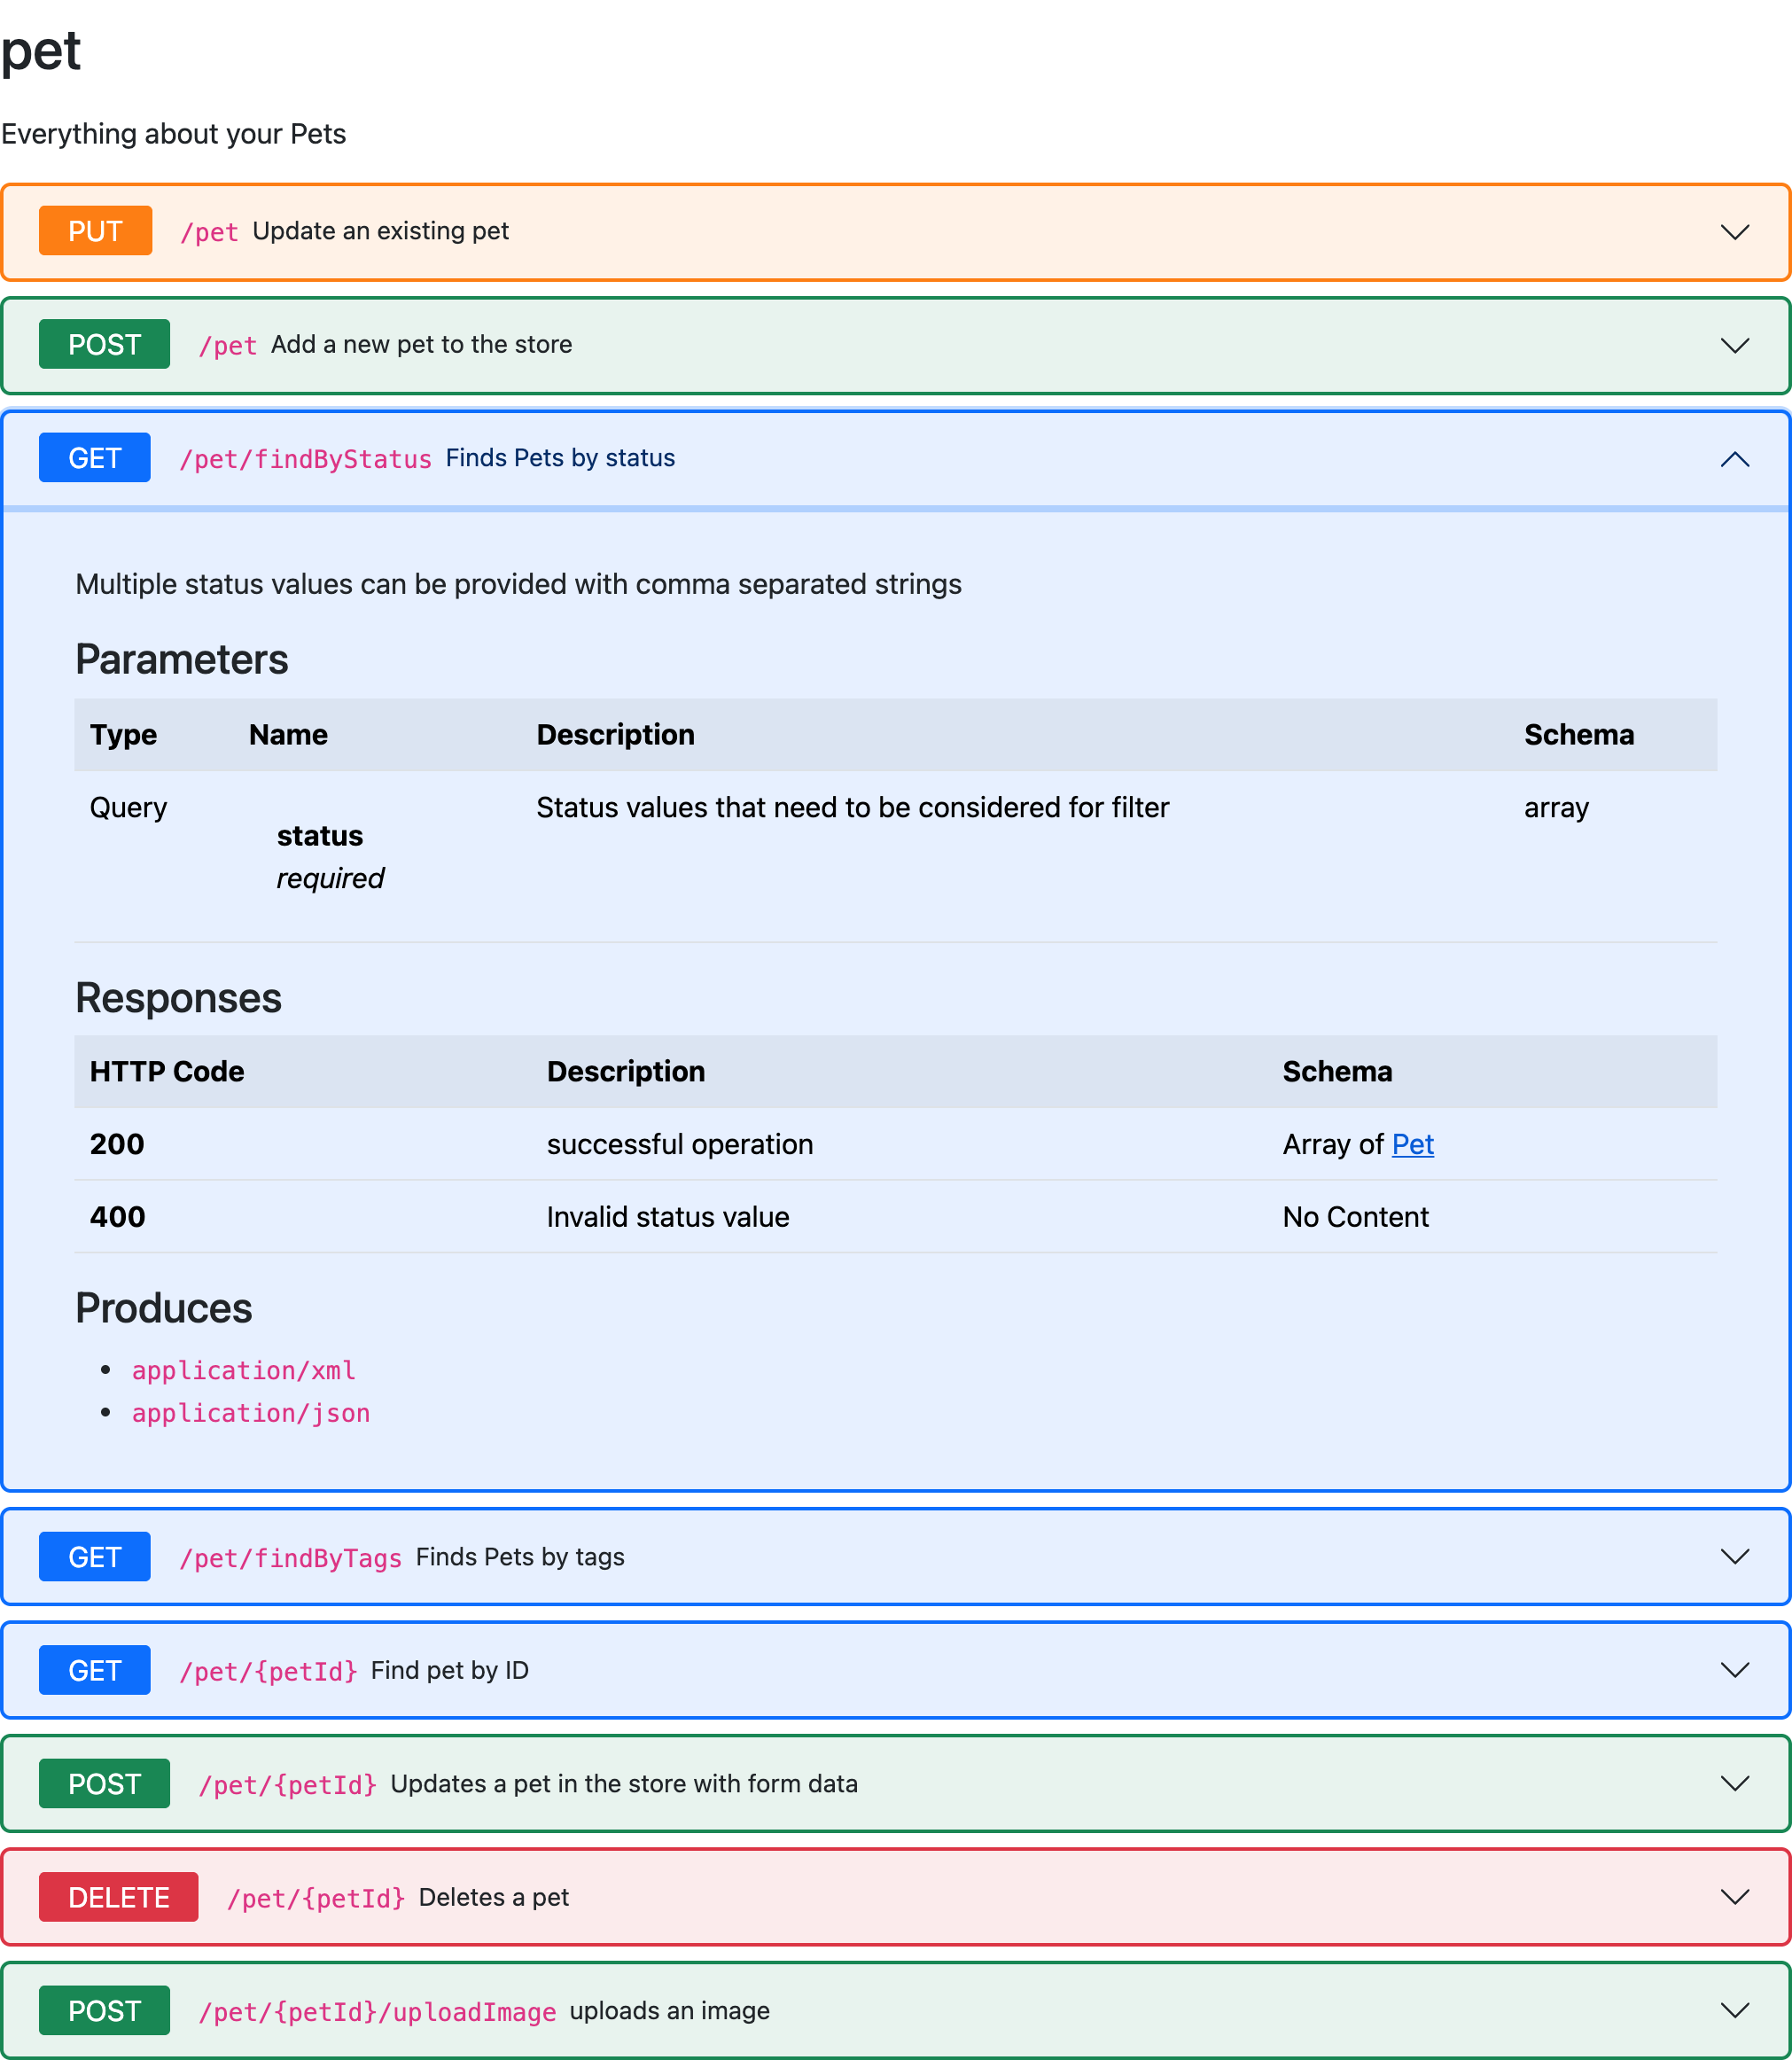Screen dimensions: 1792x2060
Task: Expand the DELETE Deletes a pet chevron
Action: pyautogui.click(x=1734, y=1897)
